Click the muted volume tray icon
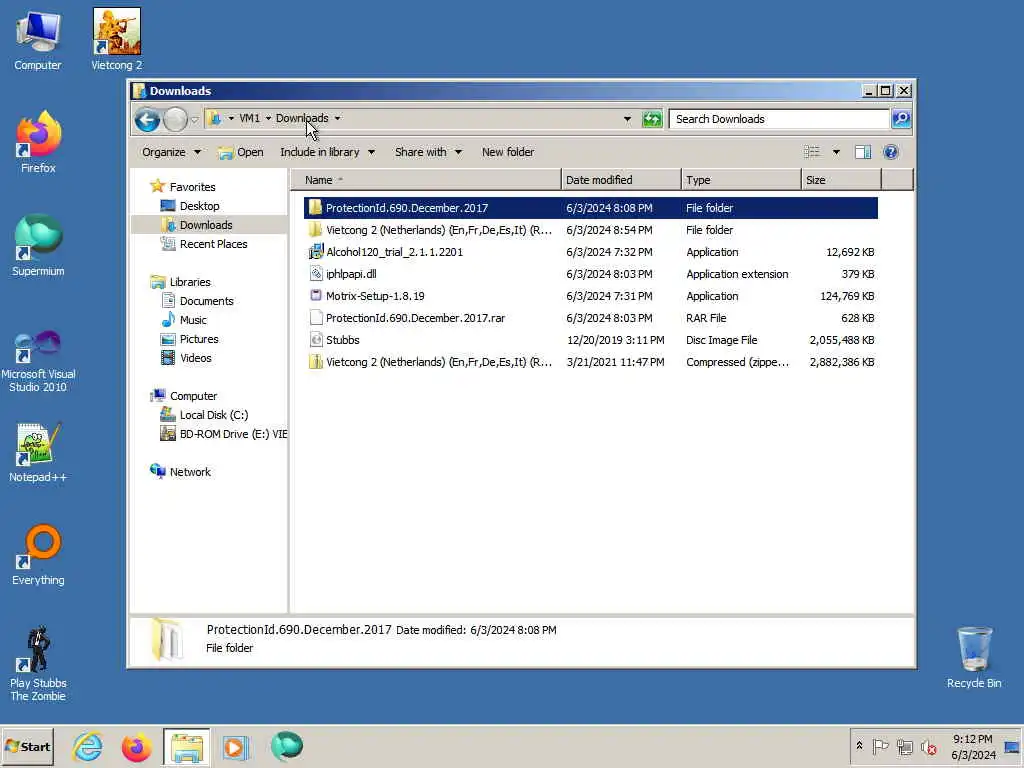Viewport: 1024px width, 768px height. (x=928, y=746)
